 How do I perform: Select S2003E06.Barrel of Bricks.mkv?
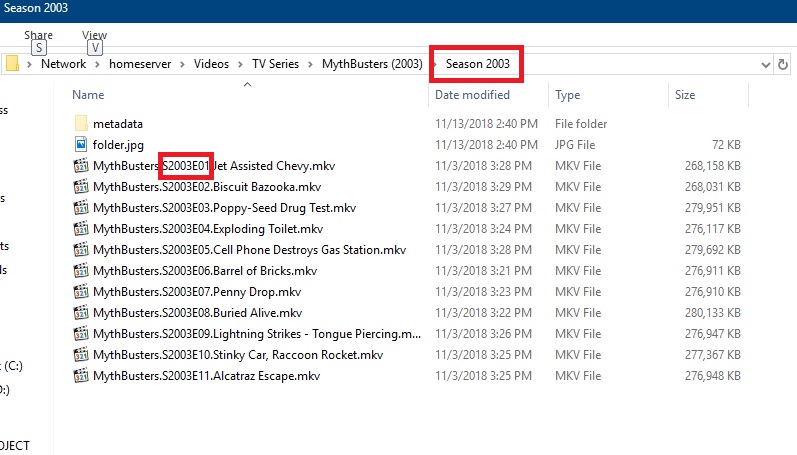pos(205,270)
